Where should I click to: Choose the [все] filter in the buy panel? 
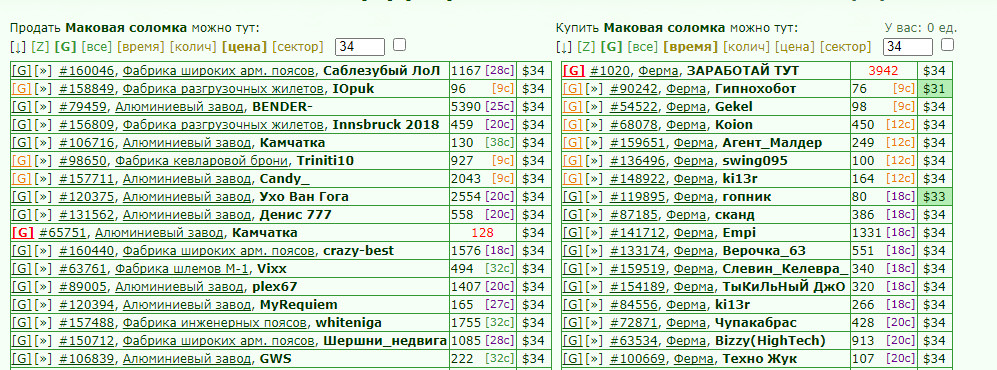(642, 46)
